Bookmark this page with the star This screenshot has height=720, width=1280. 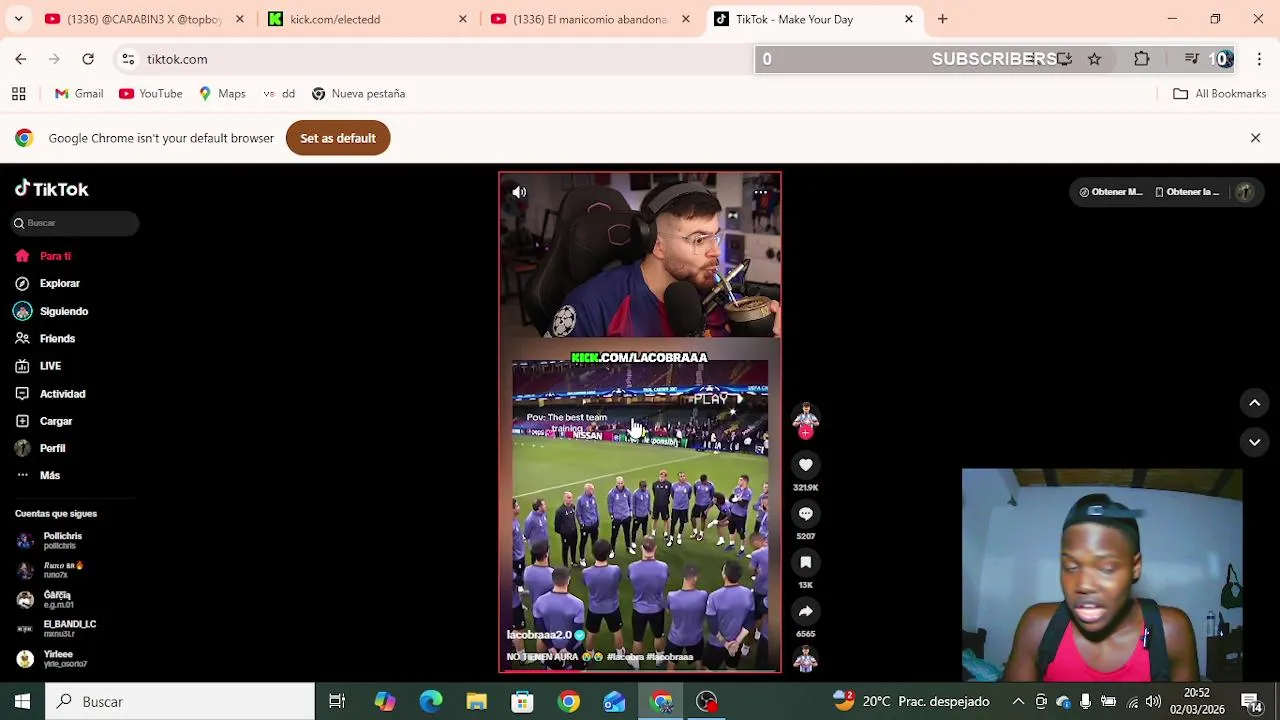[x=1094, y=59]
